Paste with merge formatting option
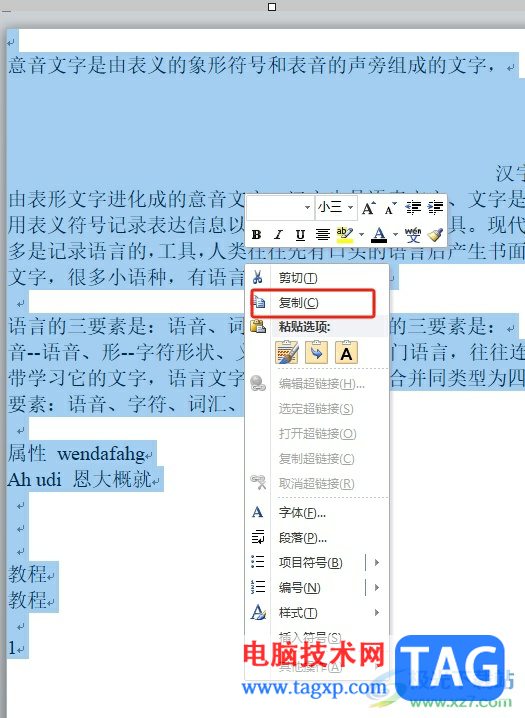 317,353
